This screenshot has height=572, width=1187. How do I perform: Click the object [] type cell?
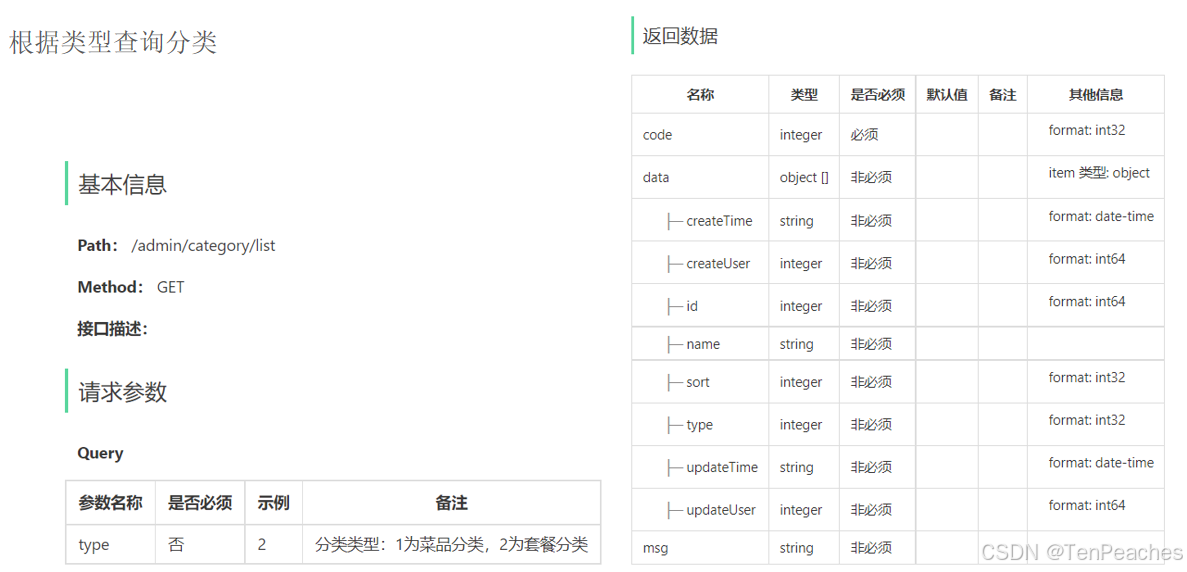pyautogui.click(x=804, y=178)
